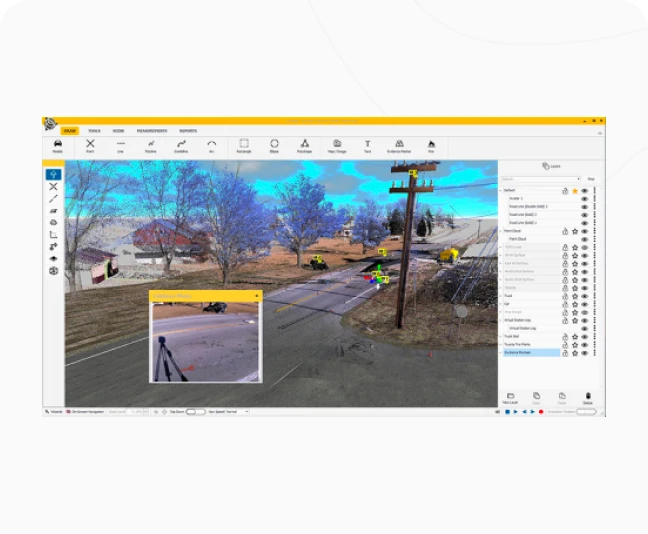The image size is (648, 534).
Task: Toggle visibility of Evidence Markers layer
Action: (x=584, y=353)
